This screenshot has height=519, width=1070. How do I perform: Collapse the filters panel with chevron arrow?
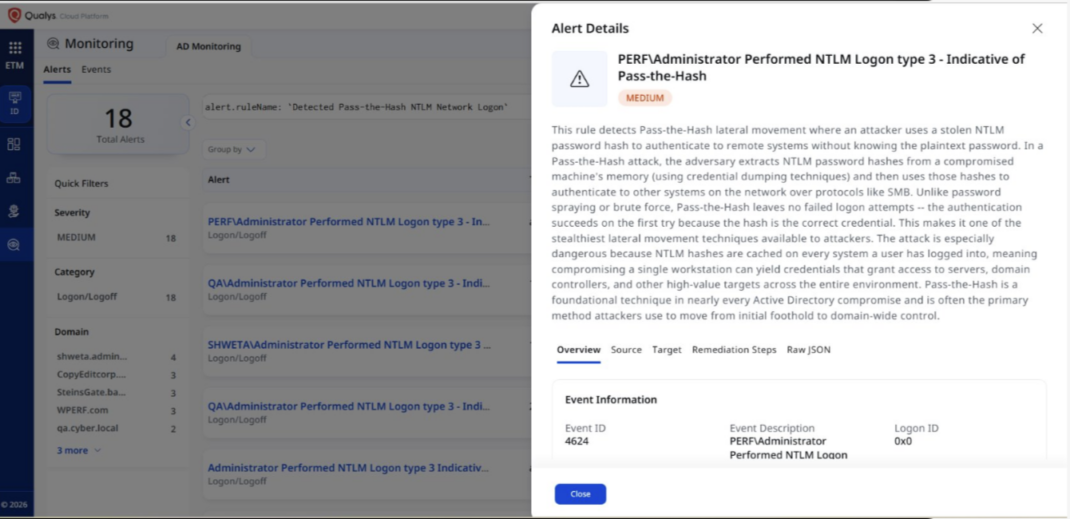click(188, 122)
